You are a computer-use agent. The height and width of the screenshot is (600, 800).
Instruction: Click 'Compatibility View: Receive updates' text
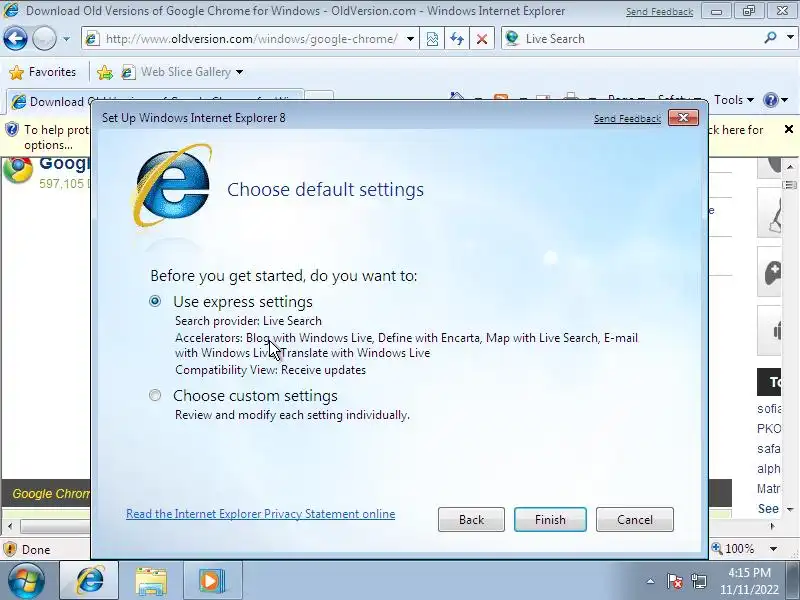click(270, 370)
